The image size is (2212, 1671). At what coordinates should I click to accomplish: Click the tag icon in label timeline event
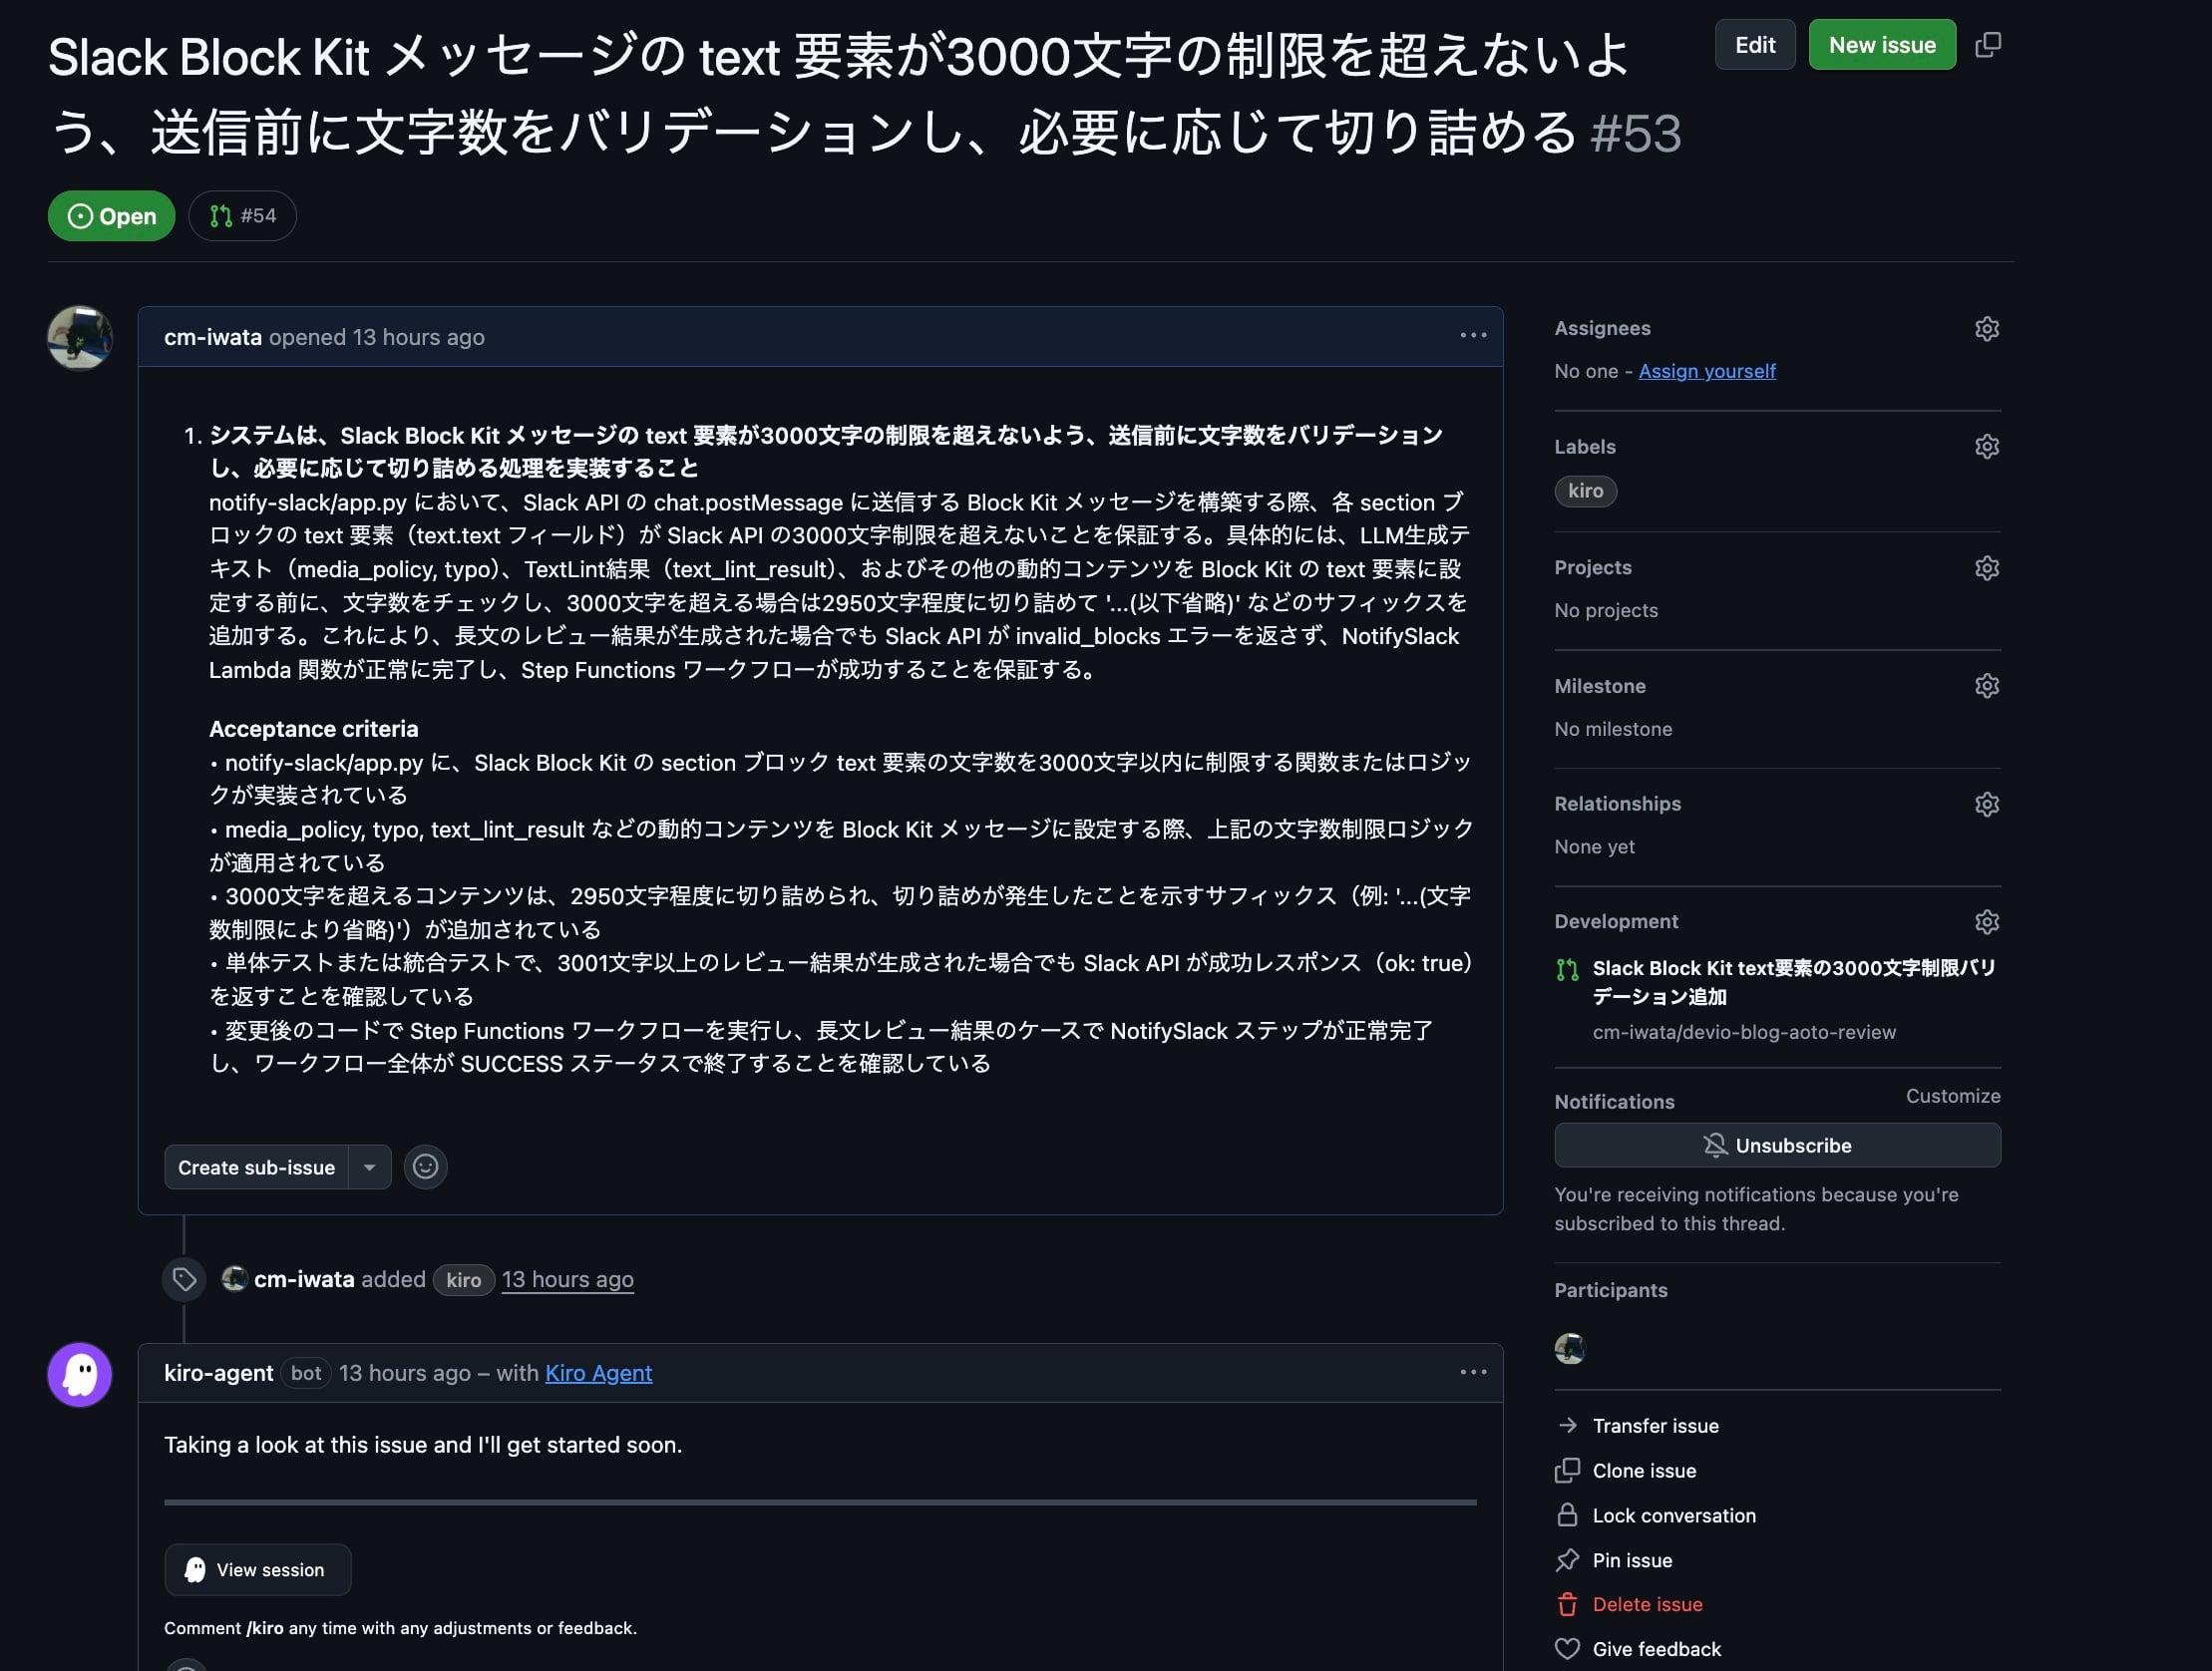tap(184, 1279)
